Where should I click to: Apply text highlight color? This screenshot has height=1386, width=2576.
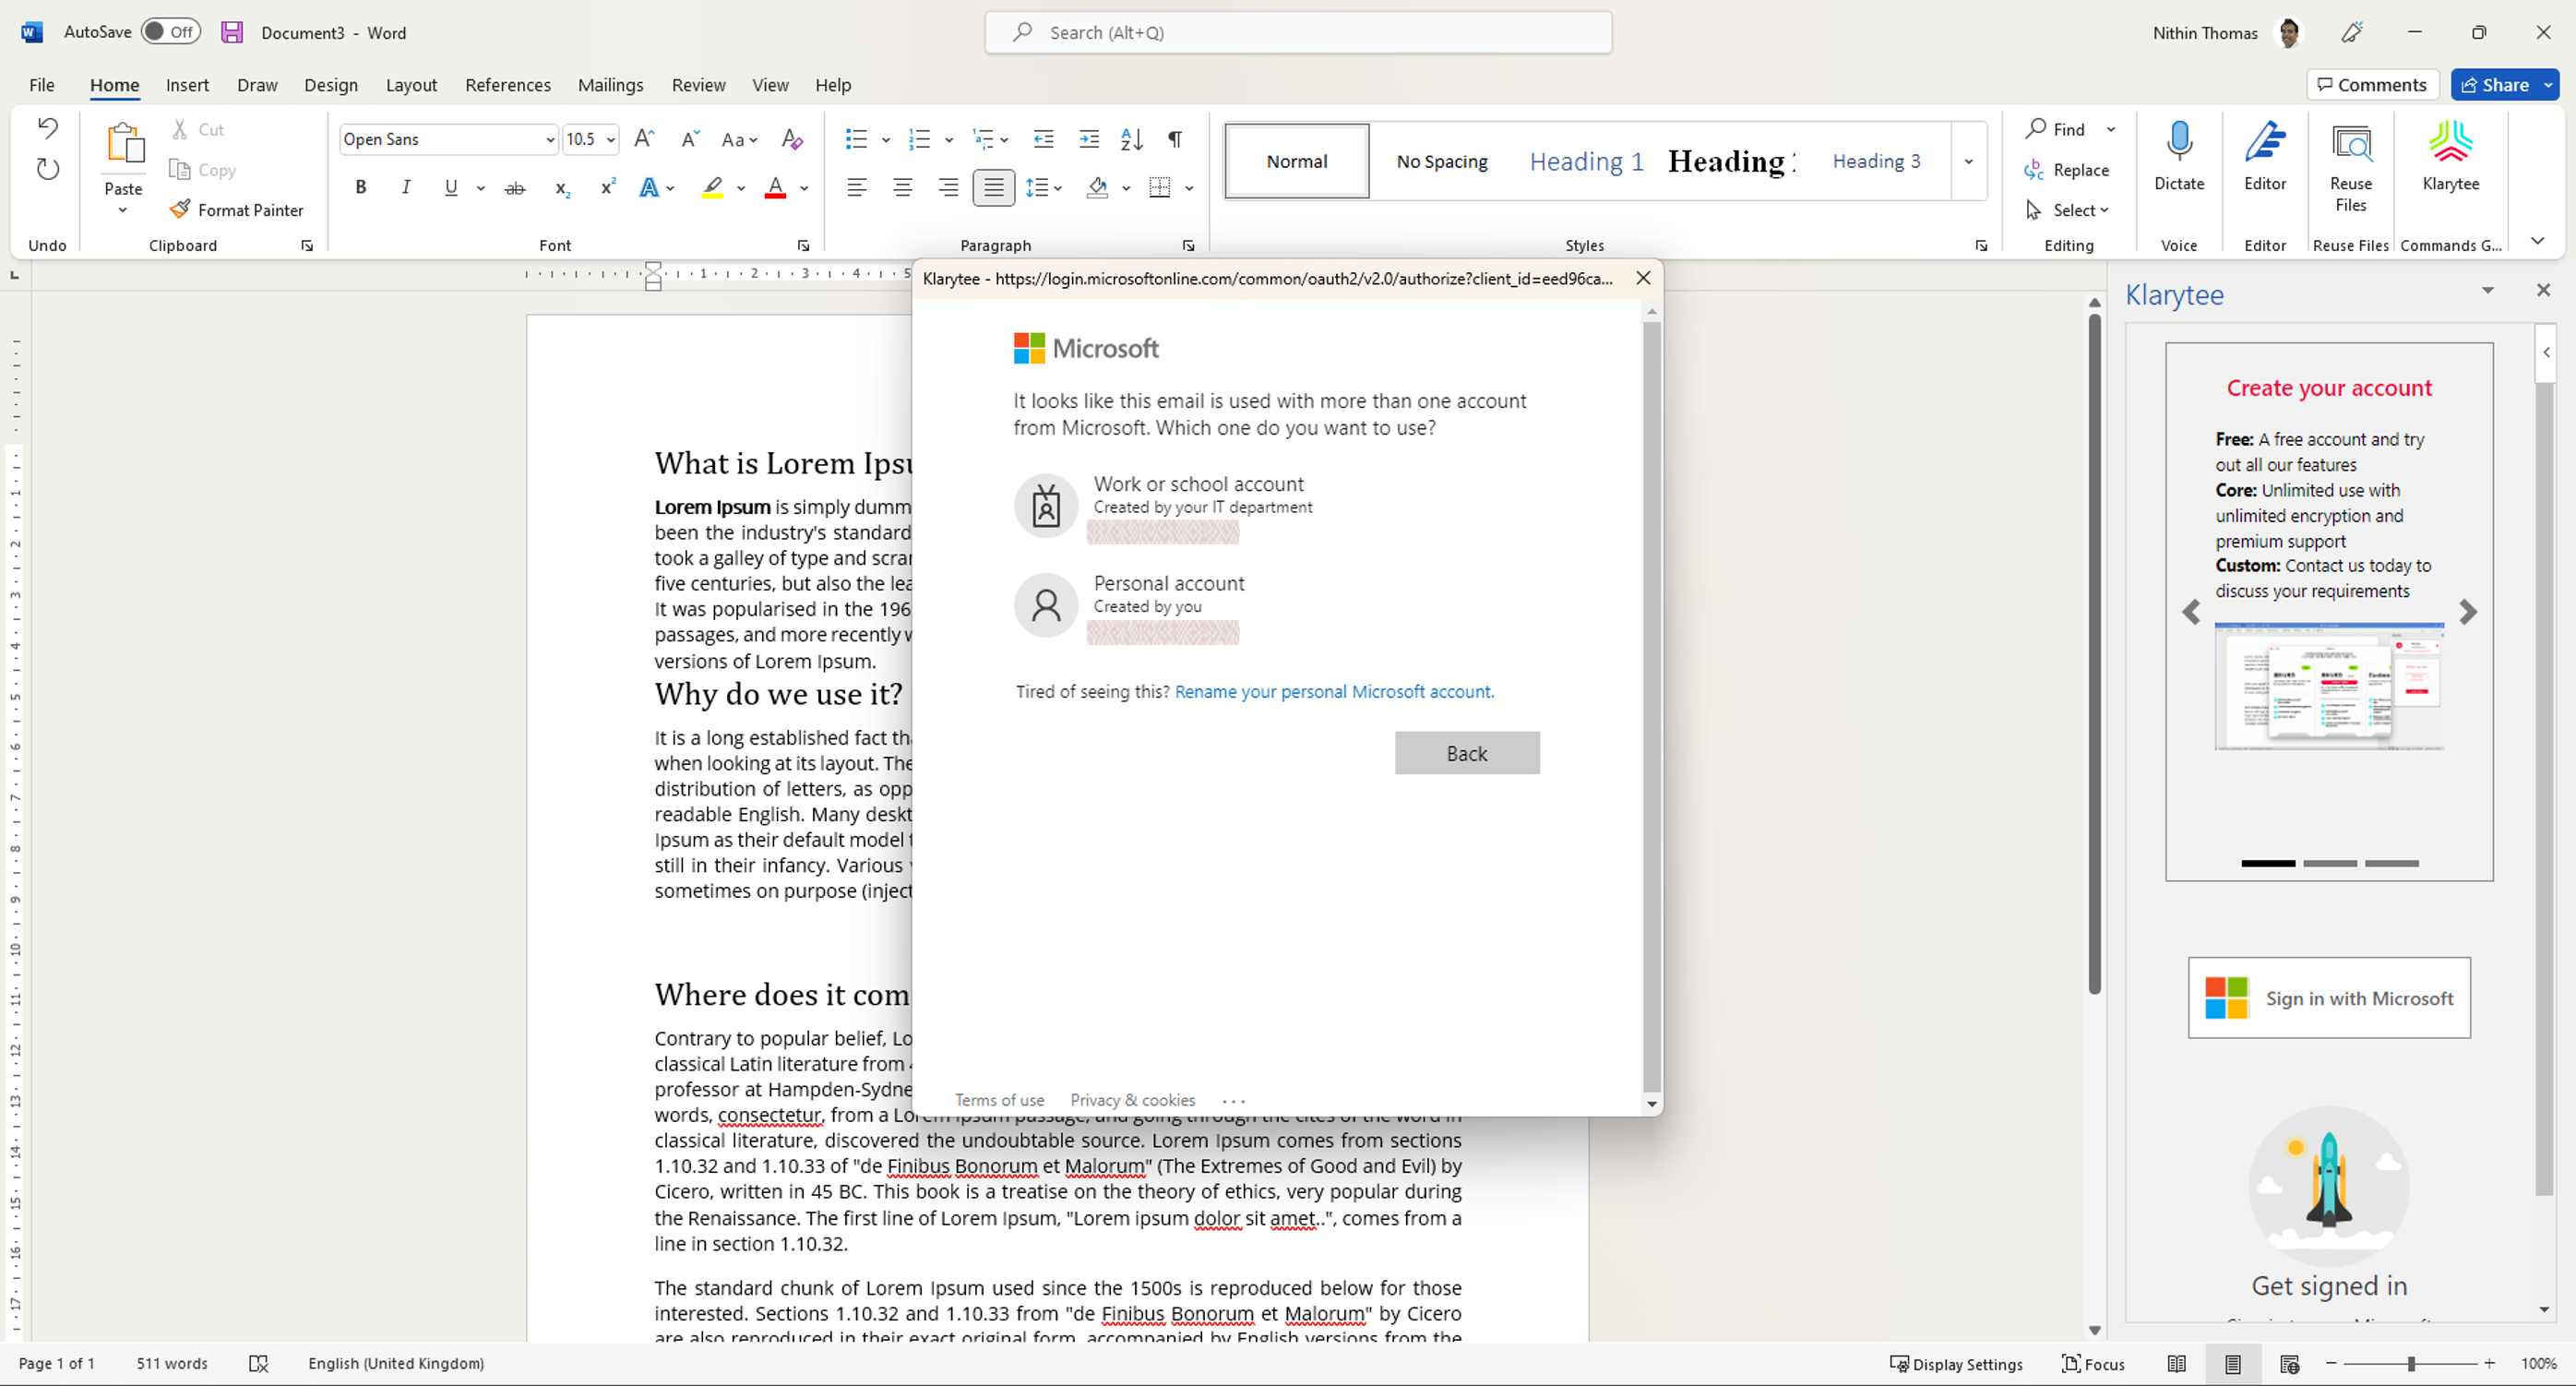(711, 187)
